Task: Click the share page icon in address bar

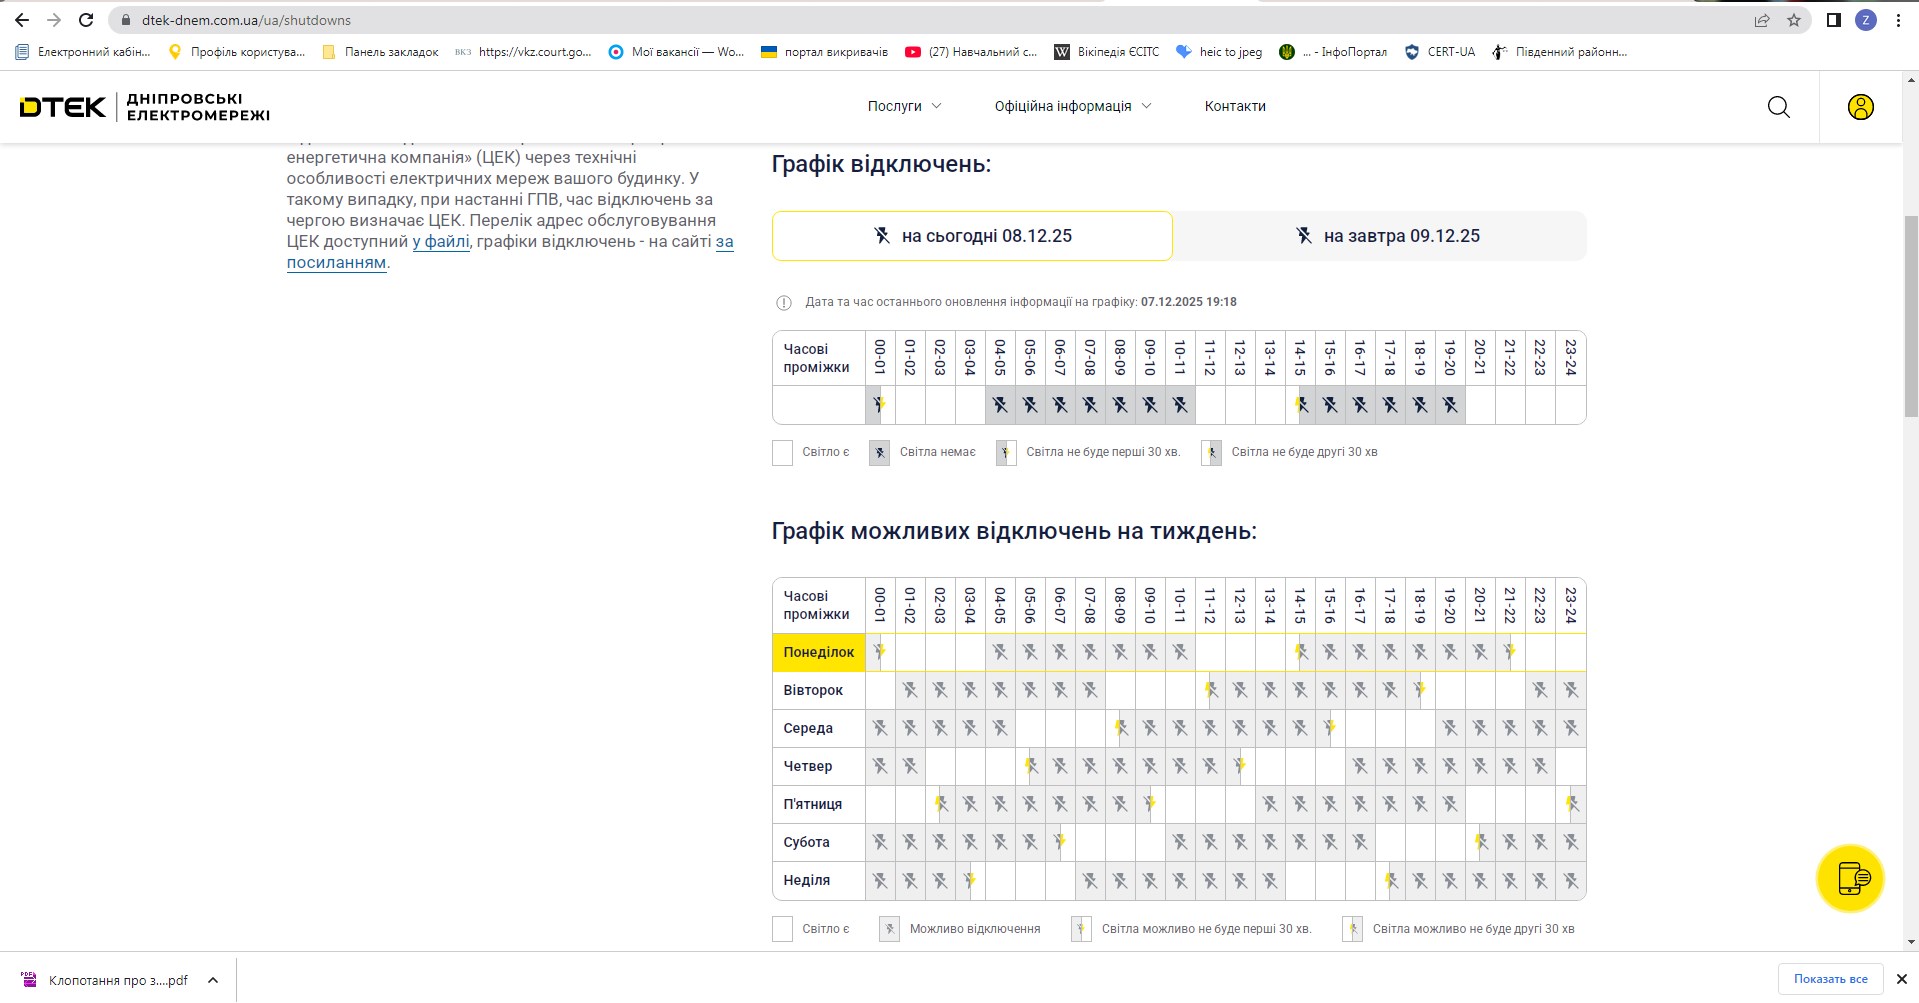Action: point(1762,20)
